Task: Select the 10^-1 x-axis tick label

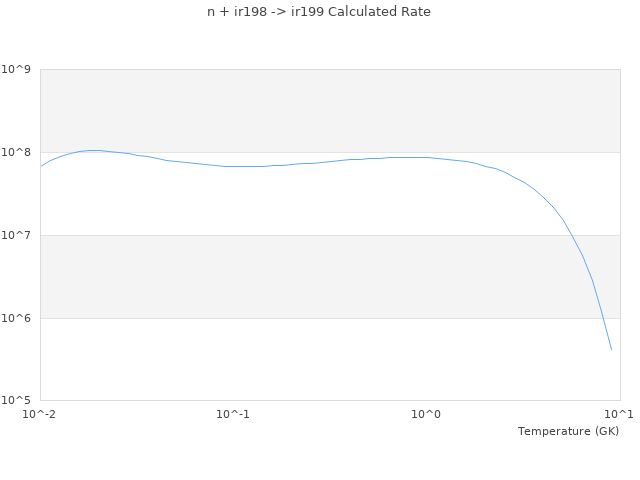Action: pyautogui.click(x=233, y=414)
